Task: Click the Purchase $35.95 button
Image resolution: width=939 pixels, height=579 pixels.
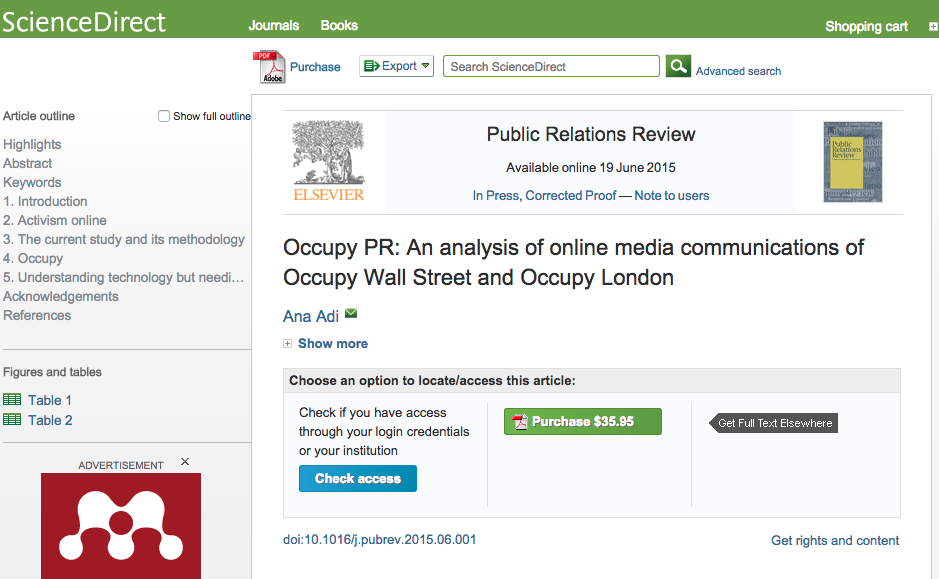Action: tap(583, 422)
